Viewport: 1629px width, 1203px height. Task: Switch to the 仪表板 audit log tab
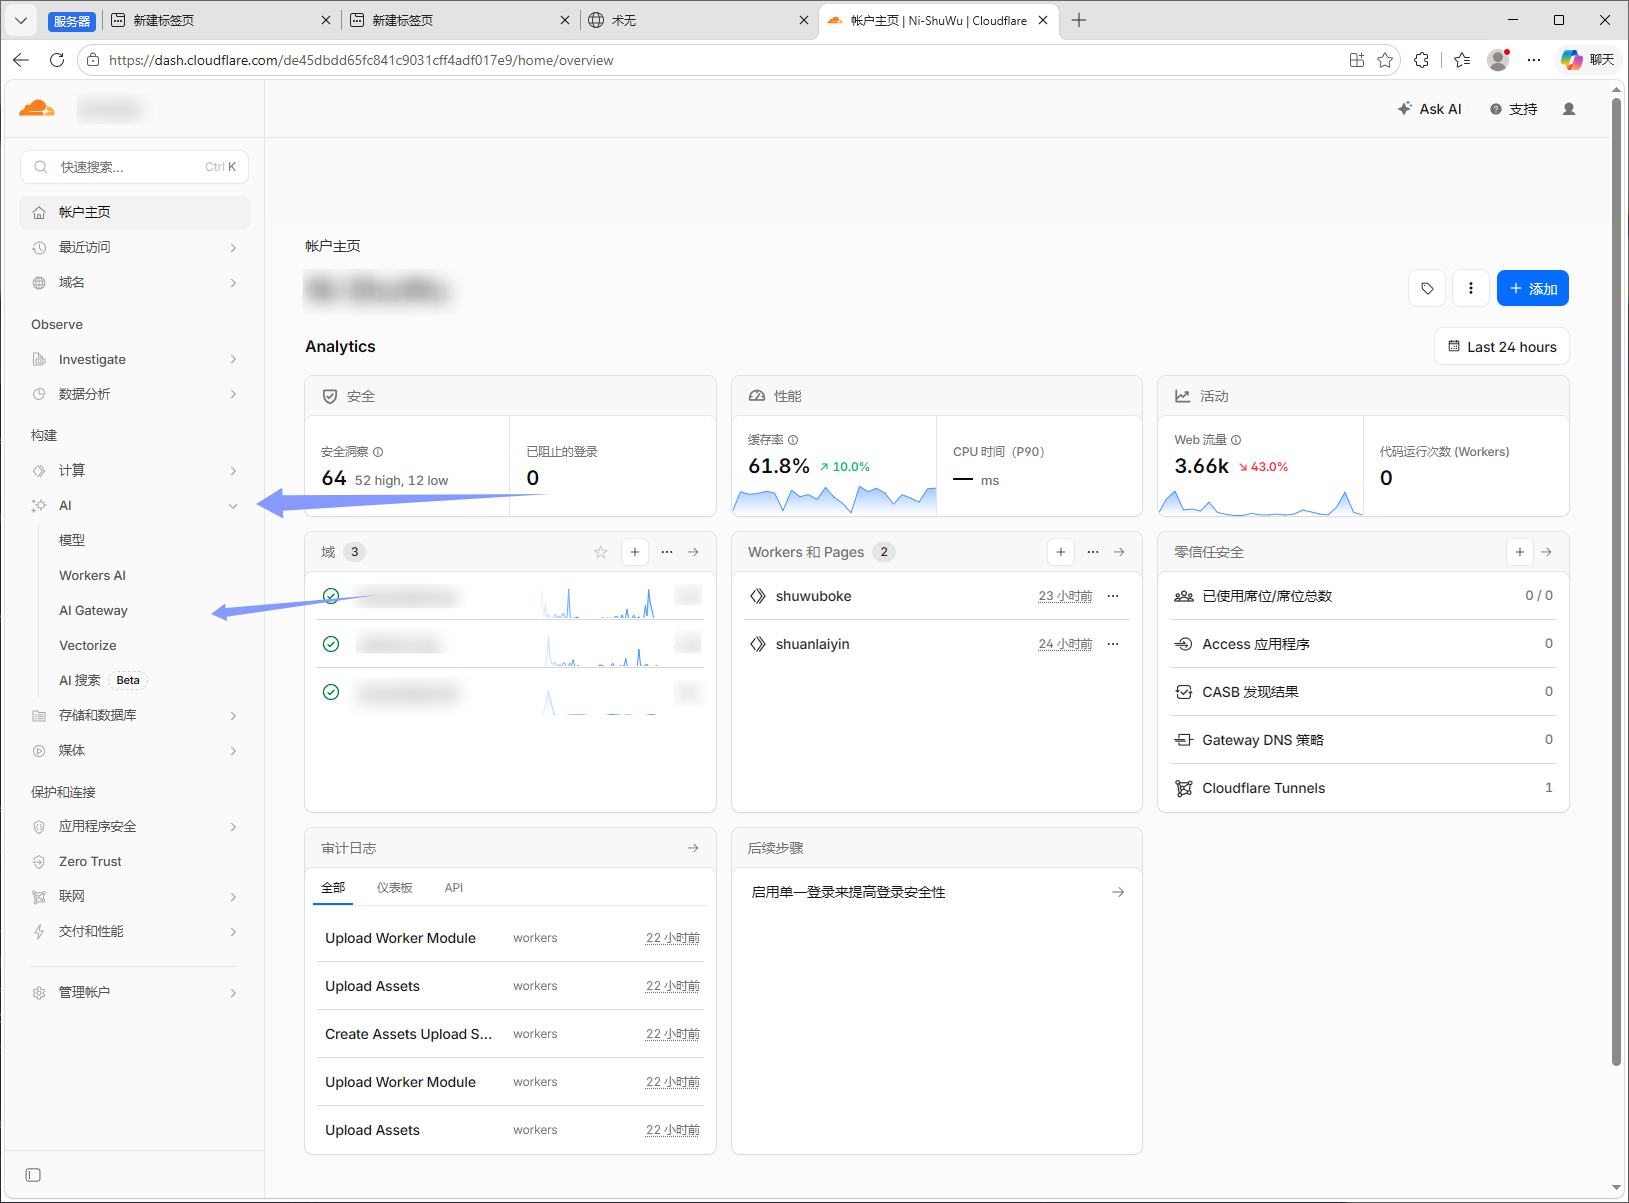click(x=394, y=888)
